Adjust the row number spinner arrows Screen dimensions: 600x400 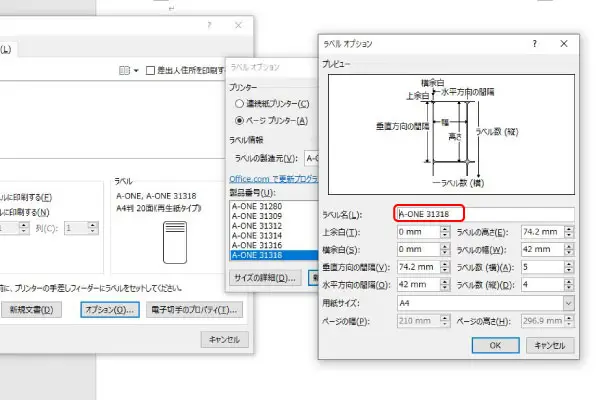tap(24, 228)
